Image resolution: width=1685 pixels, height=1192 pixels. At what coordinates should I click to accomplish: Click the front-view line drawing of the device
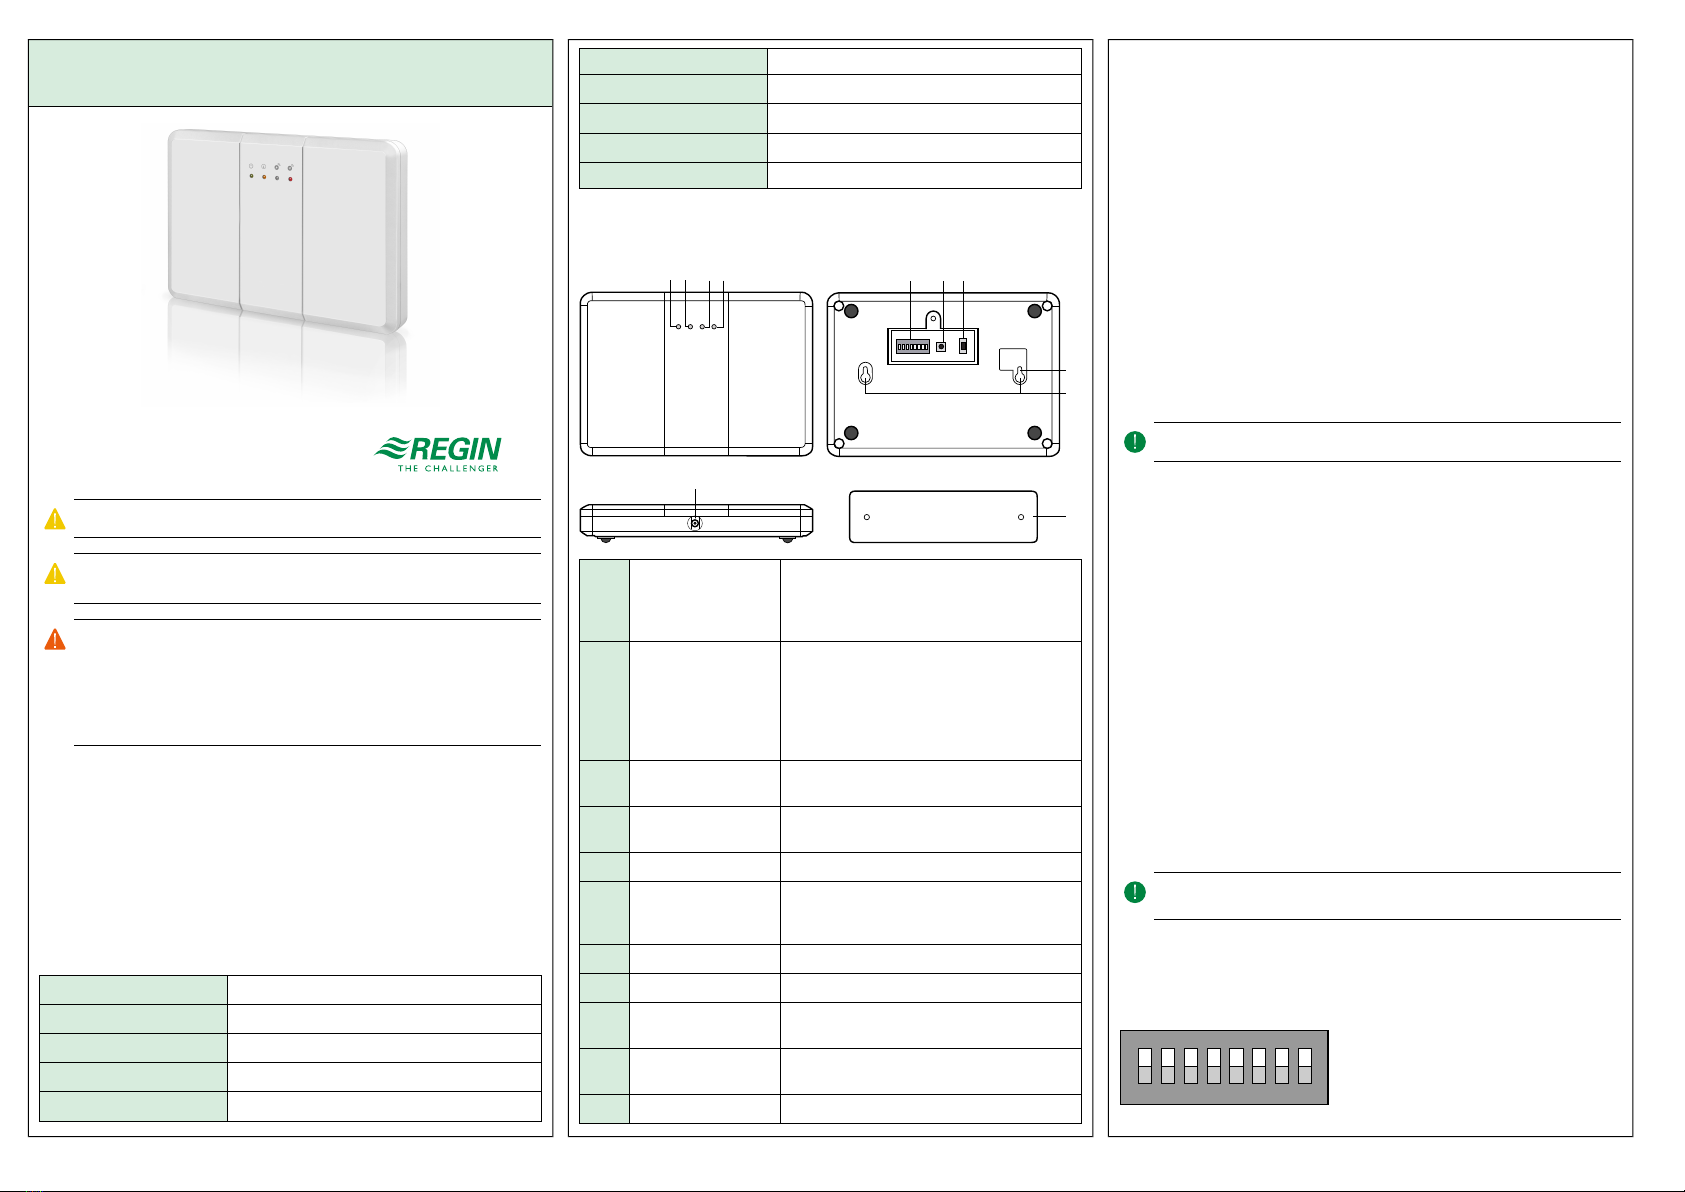coord(697,375)
